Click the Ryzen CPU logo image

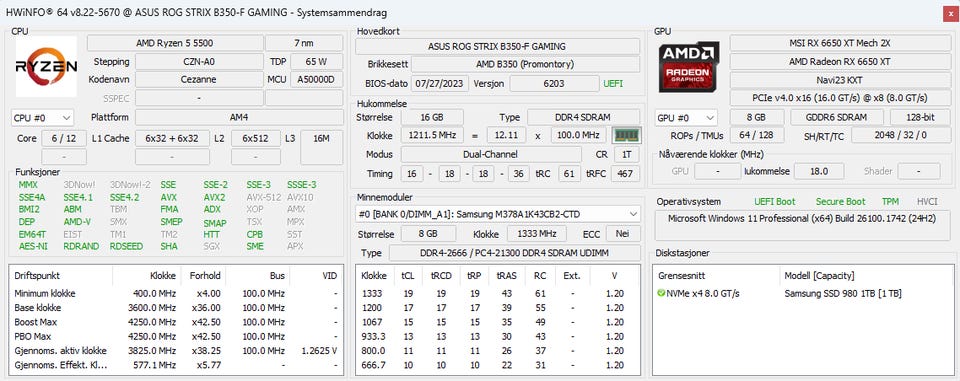tap(46, 66)
